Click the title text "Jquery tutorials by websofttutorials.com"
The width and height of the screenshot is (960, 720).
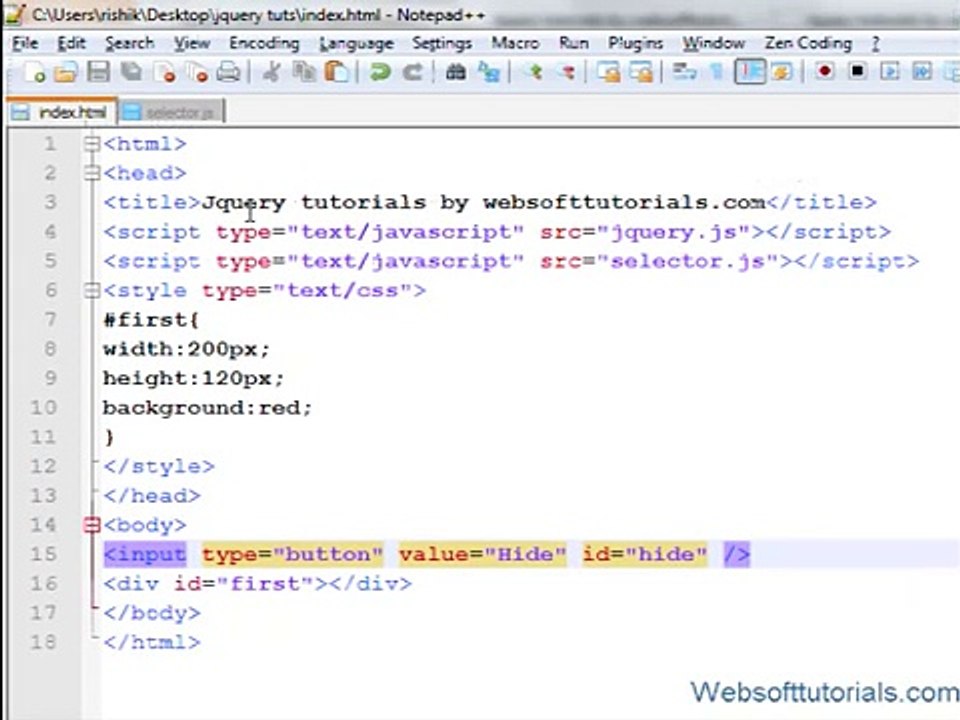point(483,203)
